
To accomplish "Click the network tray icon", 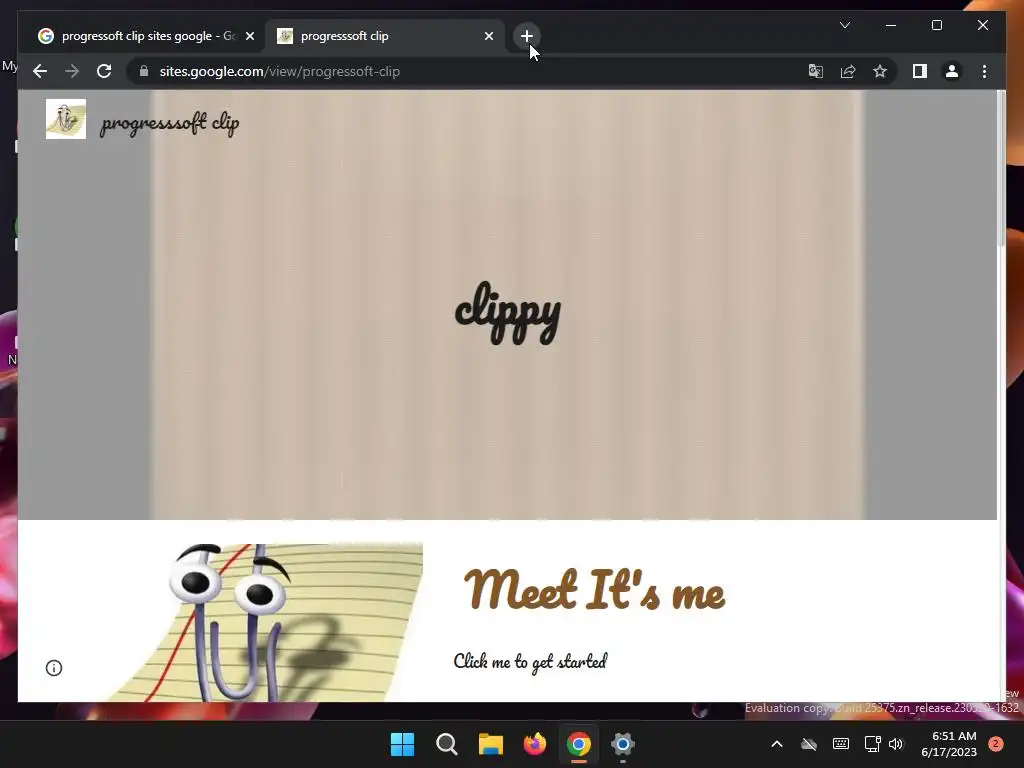I will point(872,744).
